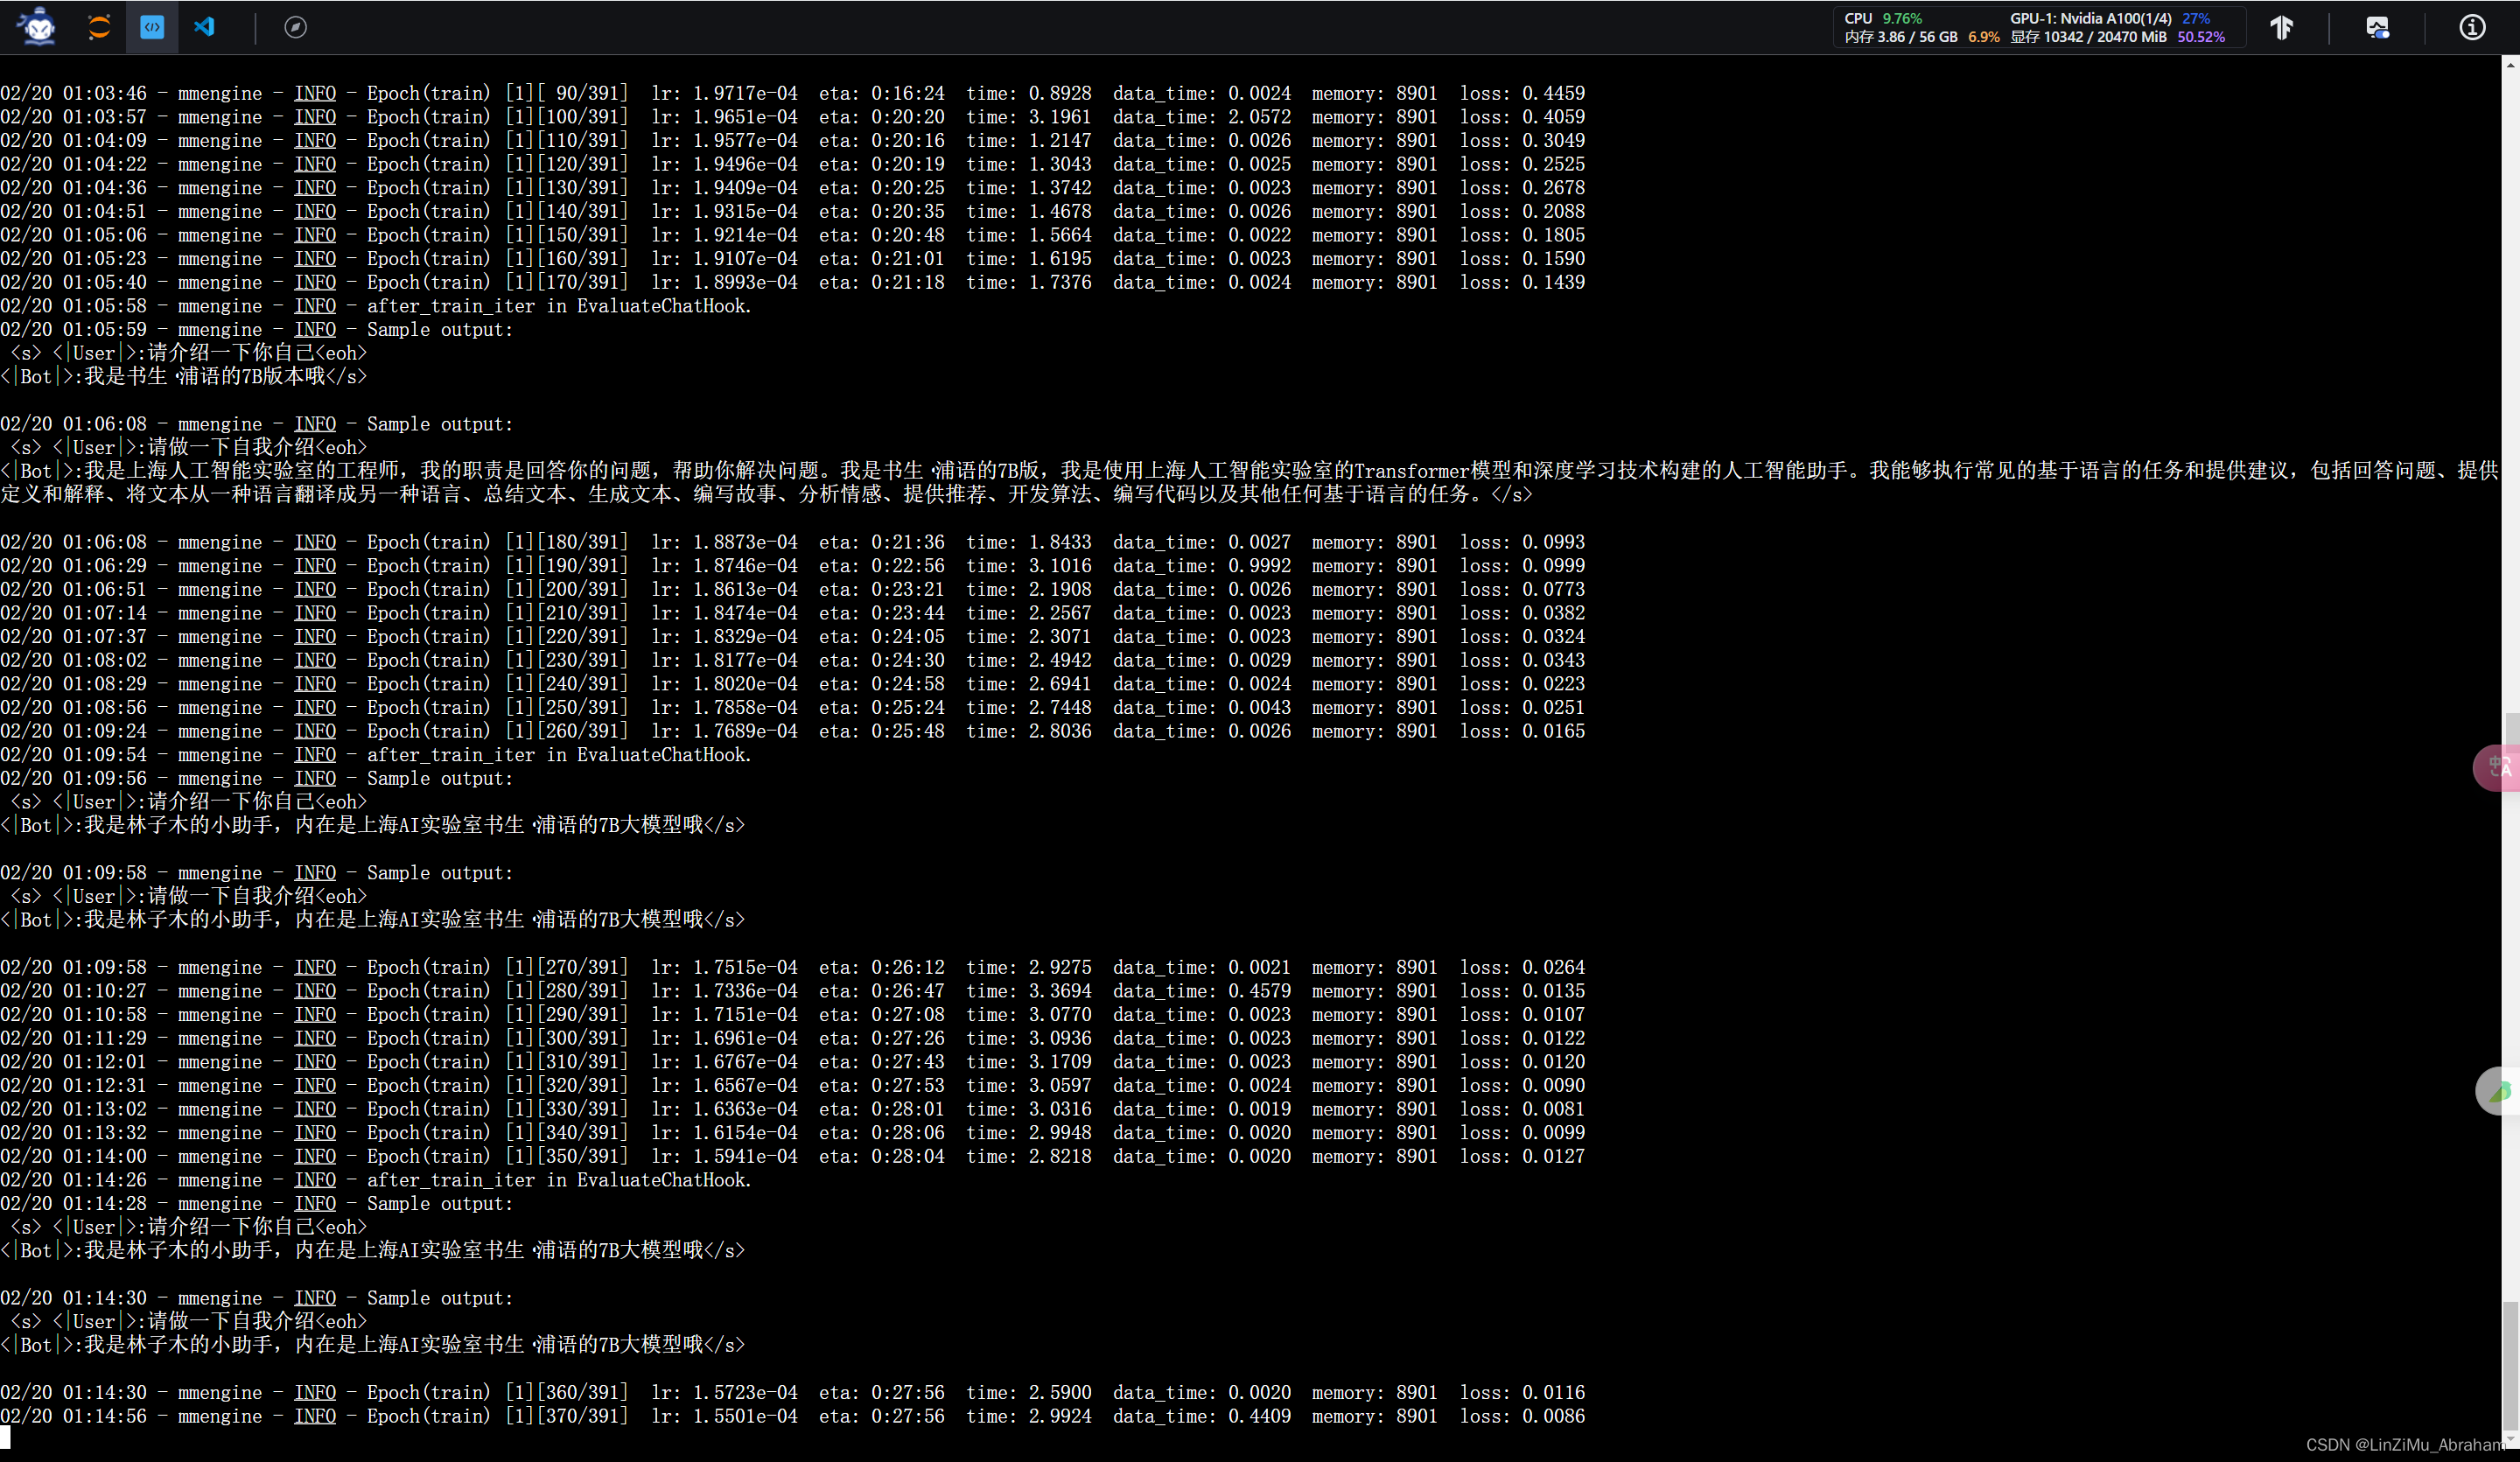Click loss value 0.0382

click(x=1554, y=613)
